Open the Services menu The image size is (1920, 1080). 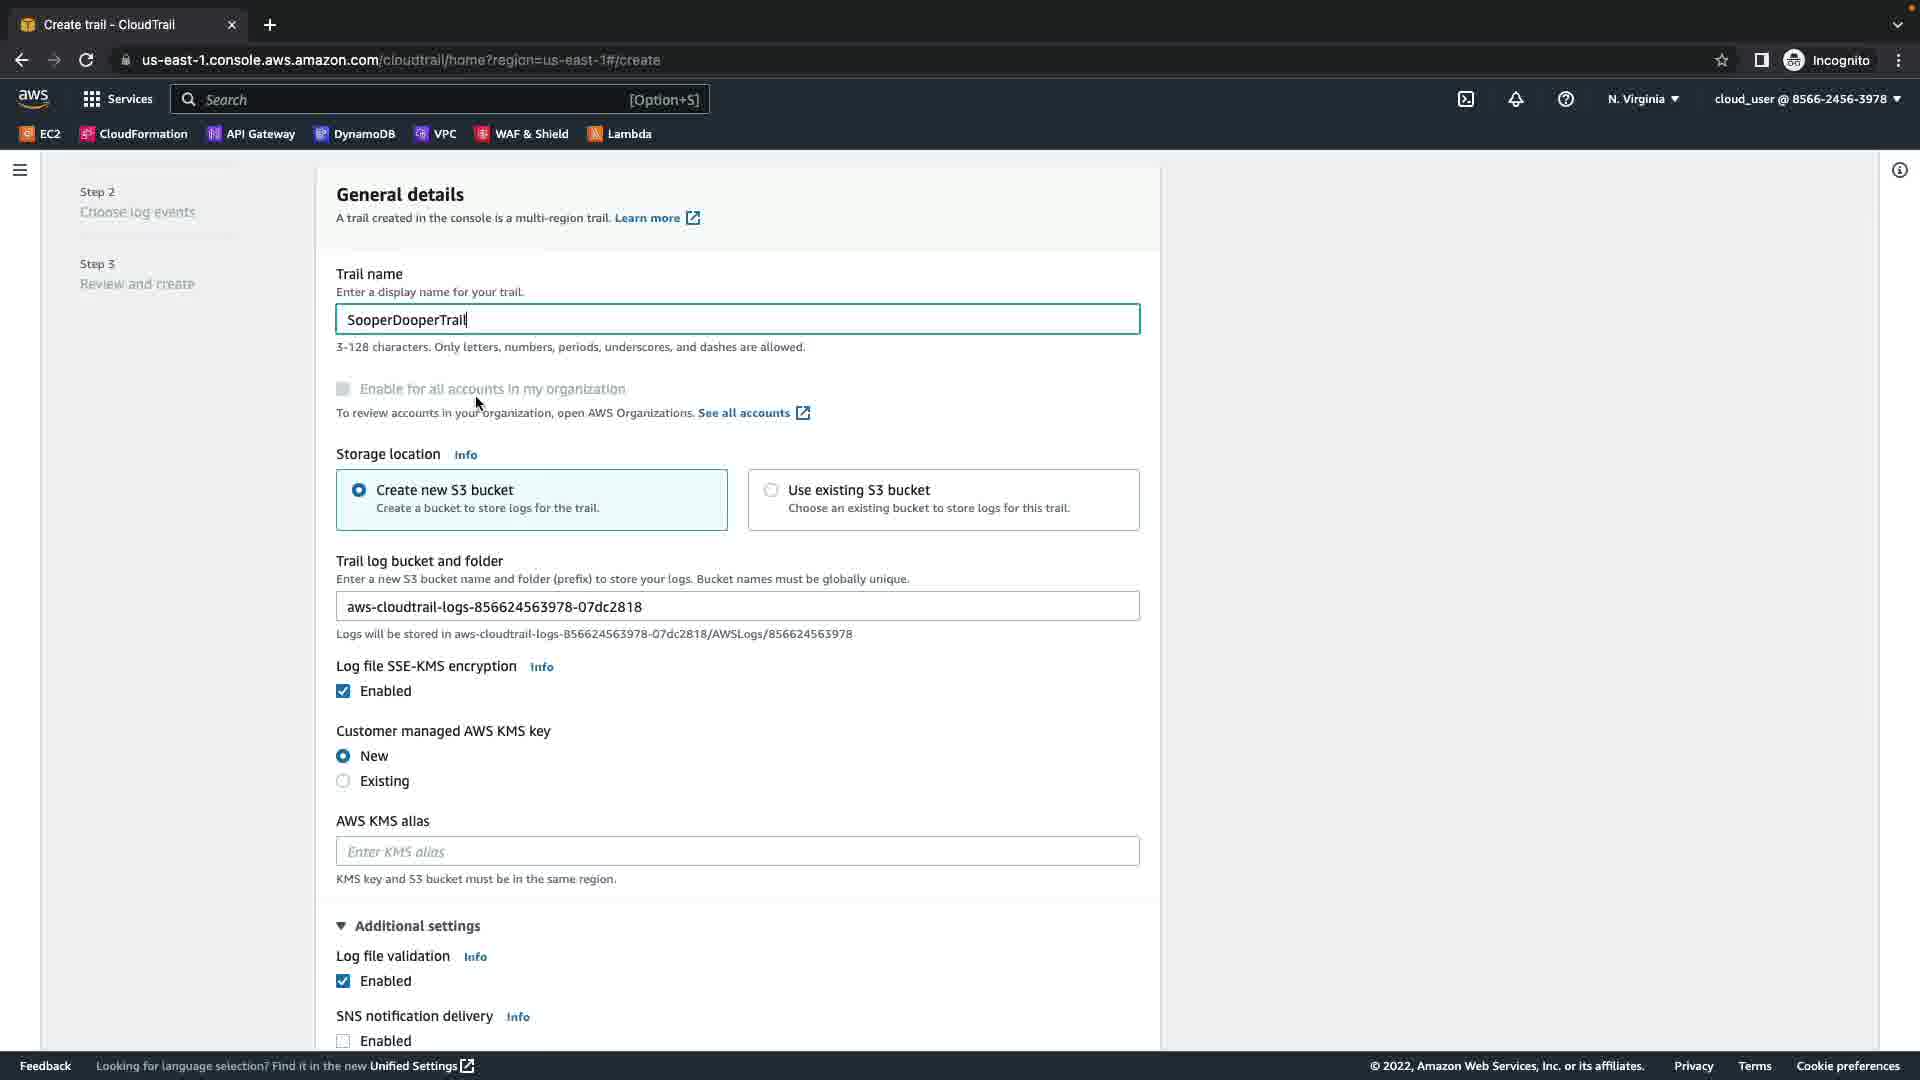coord(118,99)
